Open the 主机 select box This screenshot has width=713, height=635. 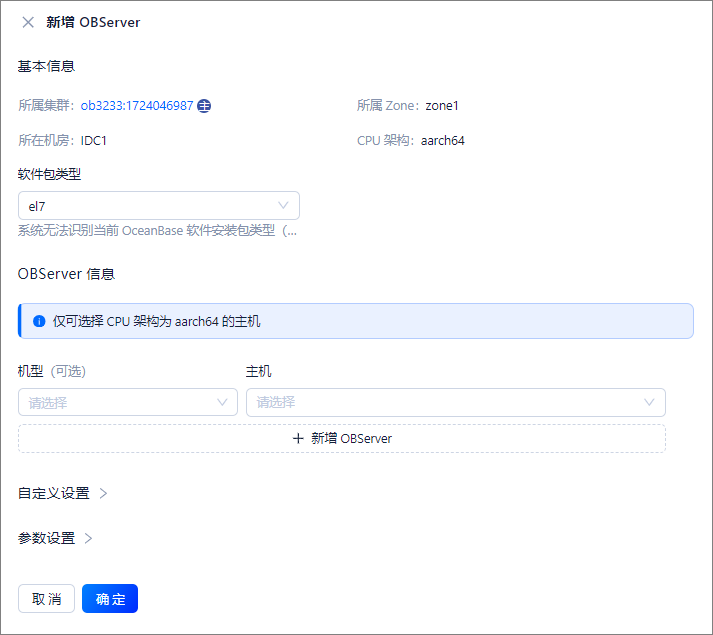point(456,402)
